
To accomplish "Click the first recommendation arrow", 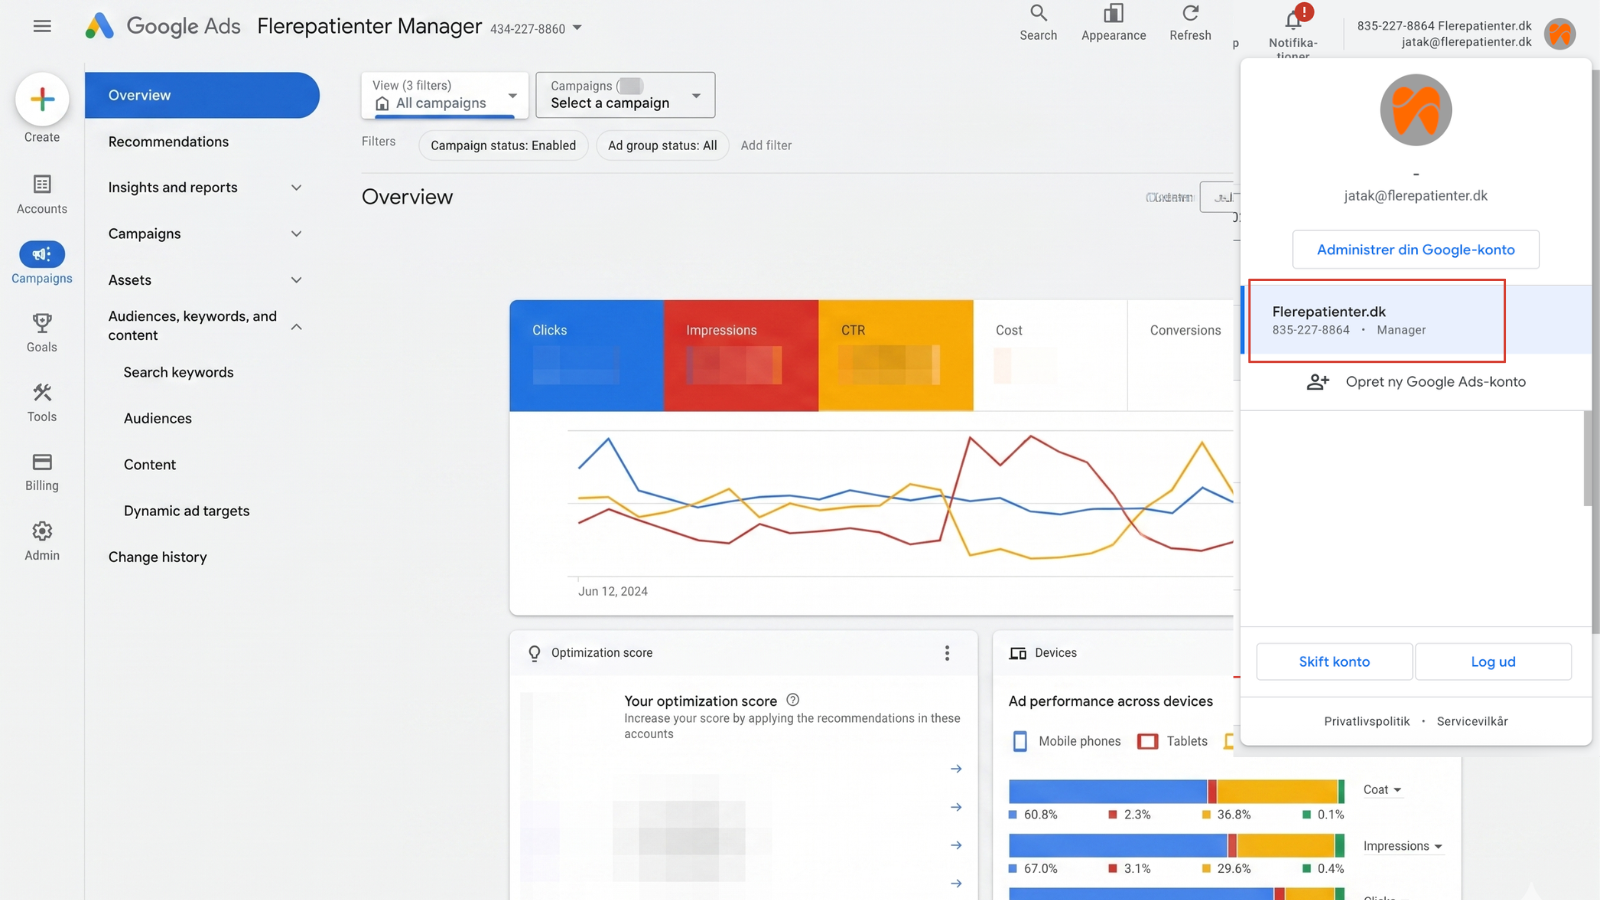I will click(x=956, y=769).
